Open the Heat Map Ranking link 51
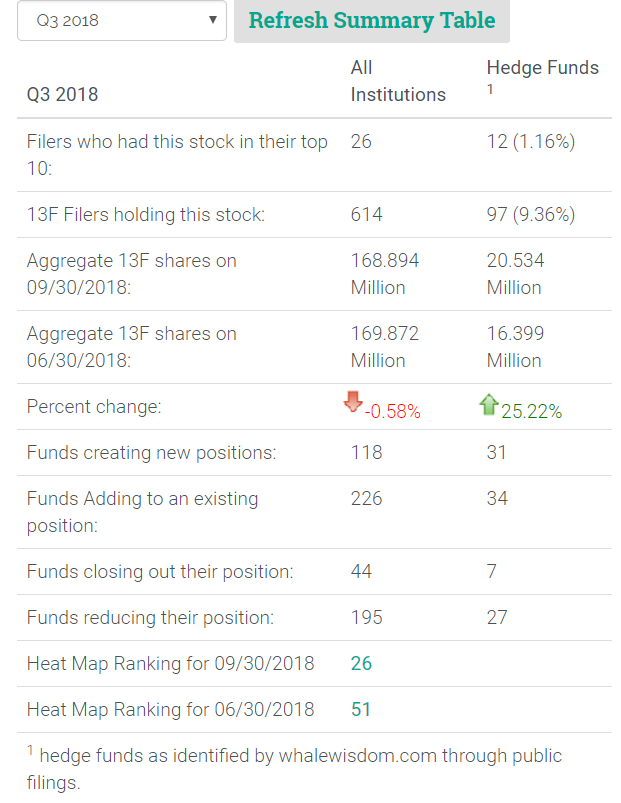Viewport: 621px width, 803px height. (x=361, y=709)
